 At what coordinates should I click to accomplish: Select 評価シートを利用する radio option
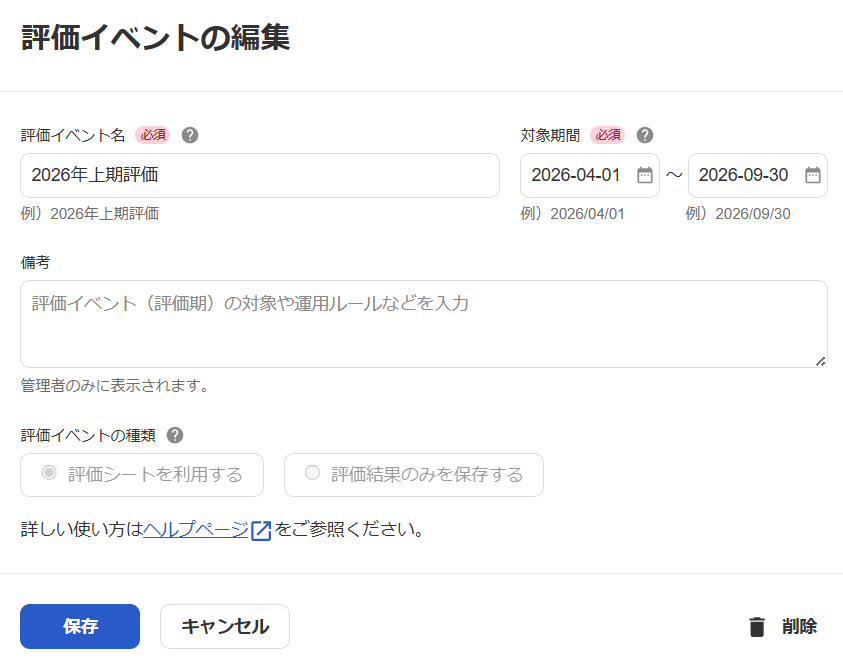coord(142,474)
